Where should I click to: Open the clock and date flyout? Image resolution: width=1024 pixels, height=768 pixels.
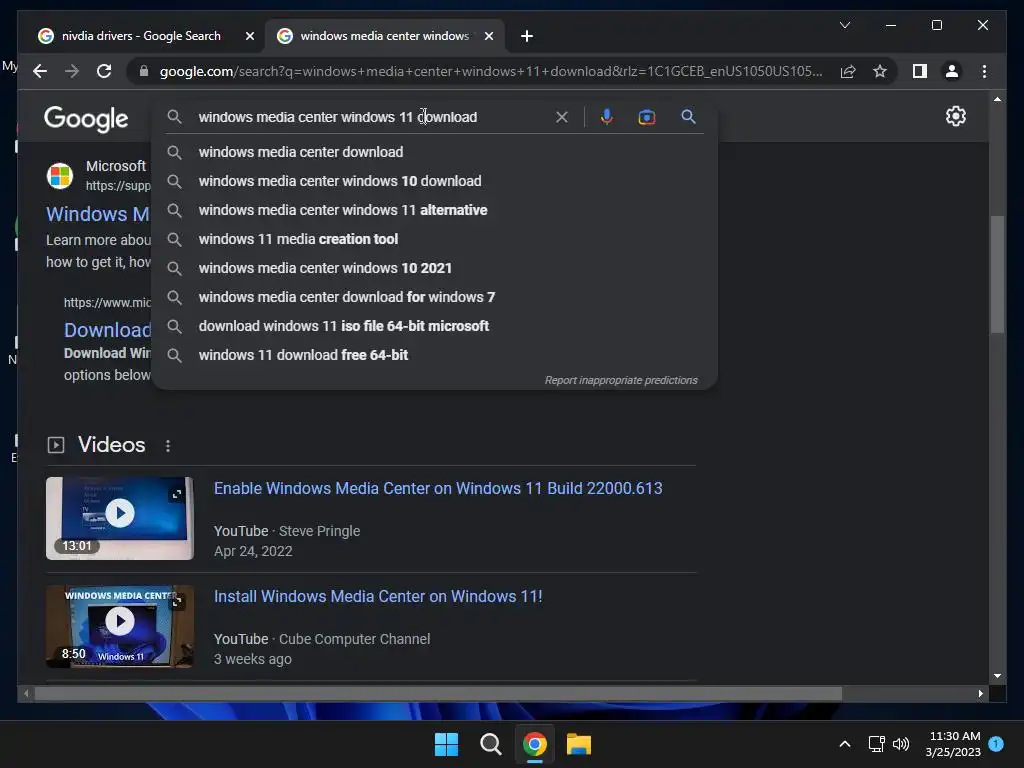[953, 744]
